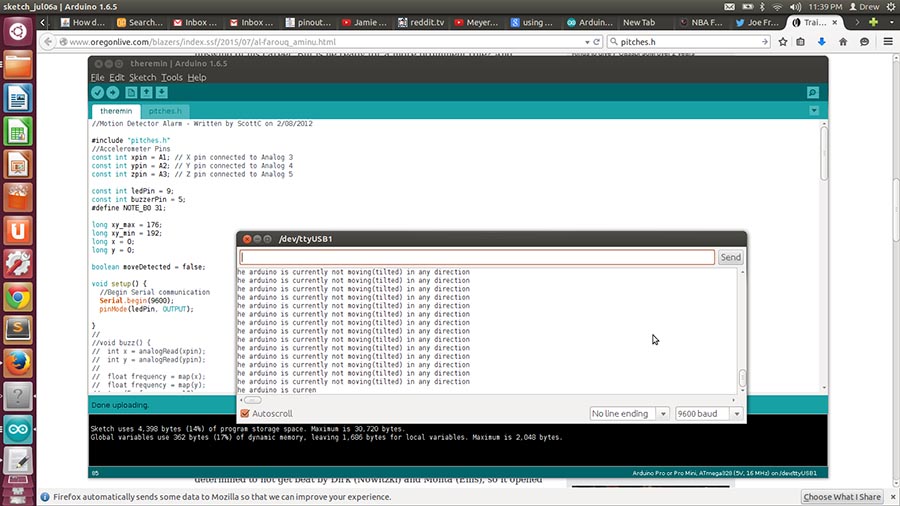Open the Files manager from the dock

18,65
